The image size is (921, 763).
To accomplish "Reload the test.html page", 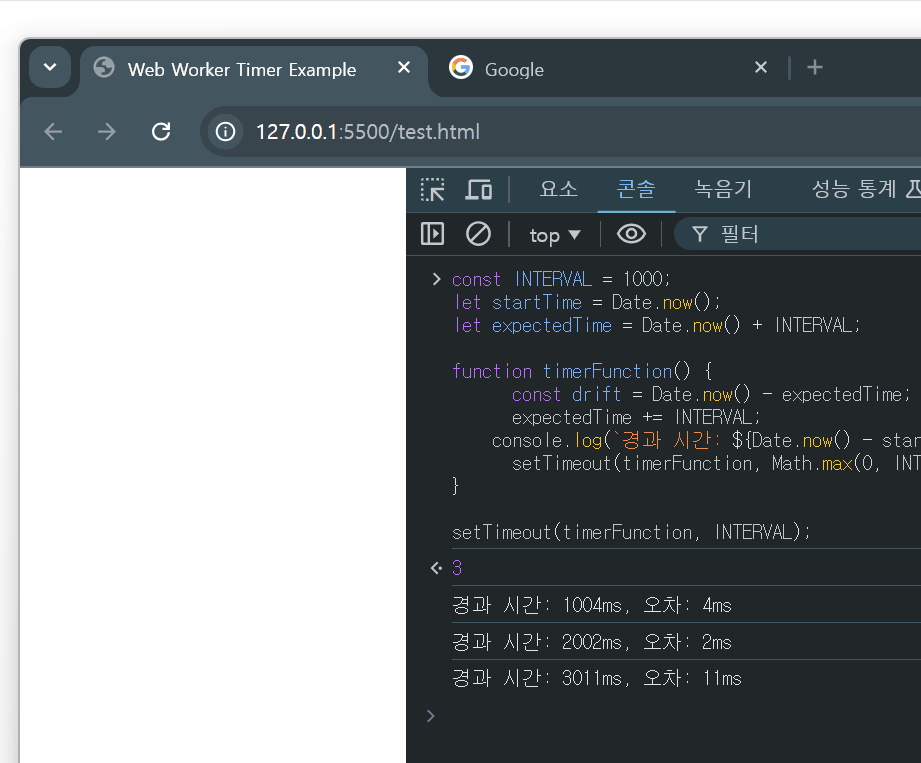I will [161, 132].
